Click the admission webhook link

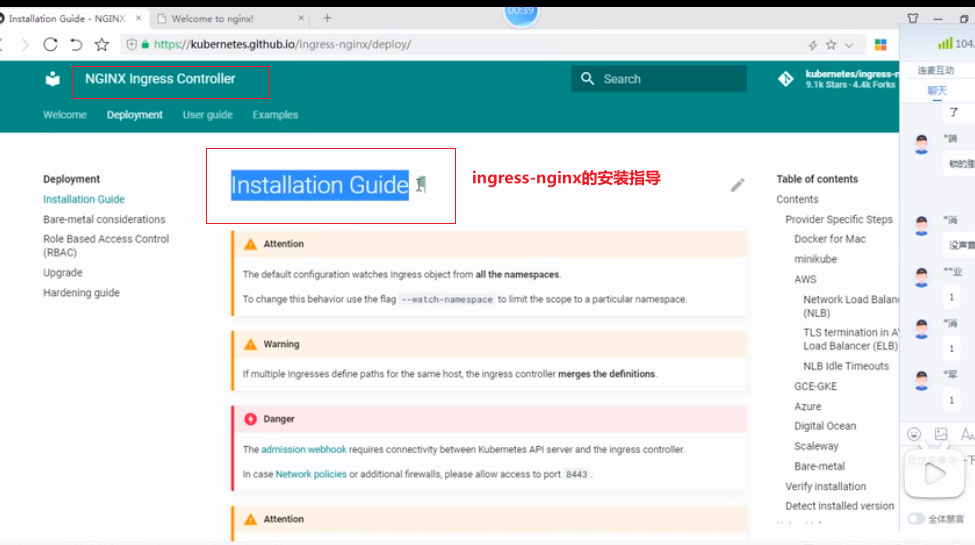(x=303, y=449)
